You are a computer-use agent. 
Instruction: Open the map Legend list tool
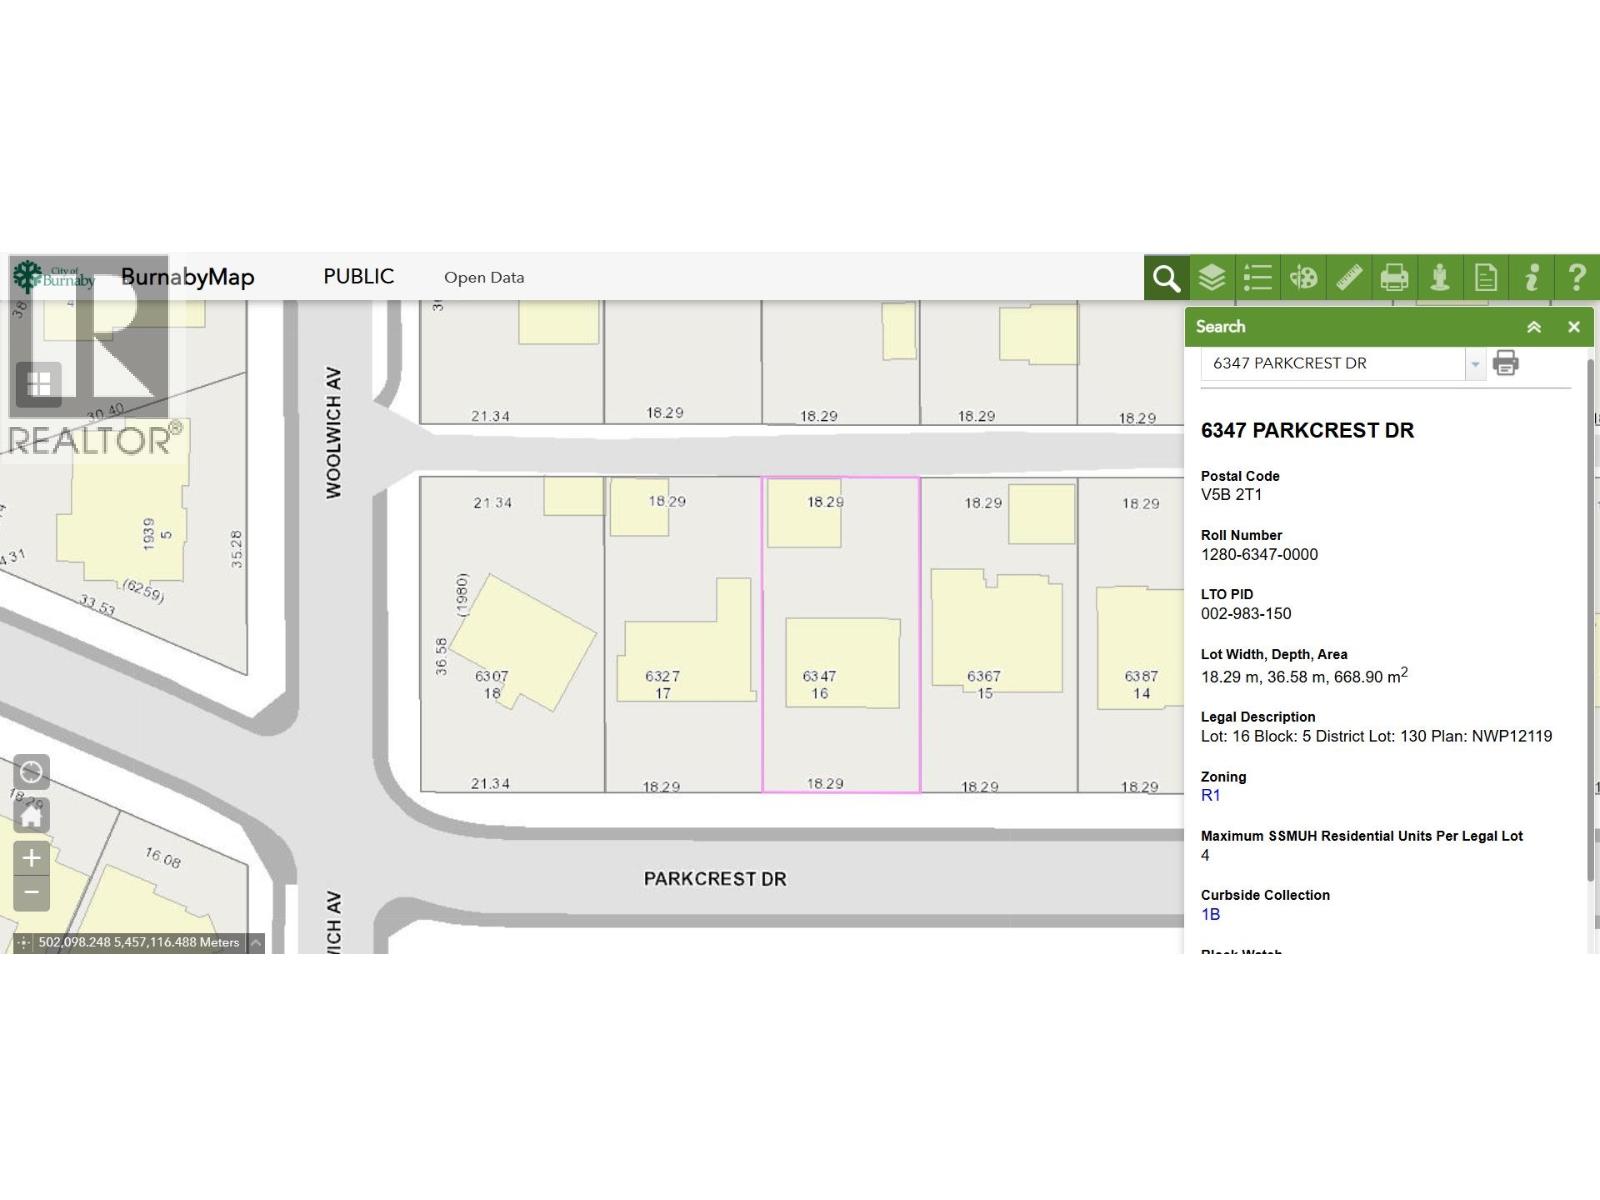[x=1257, y=277]
